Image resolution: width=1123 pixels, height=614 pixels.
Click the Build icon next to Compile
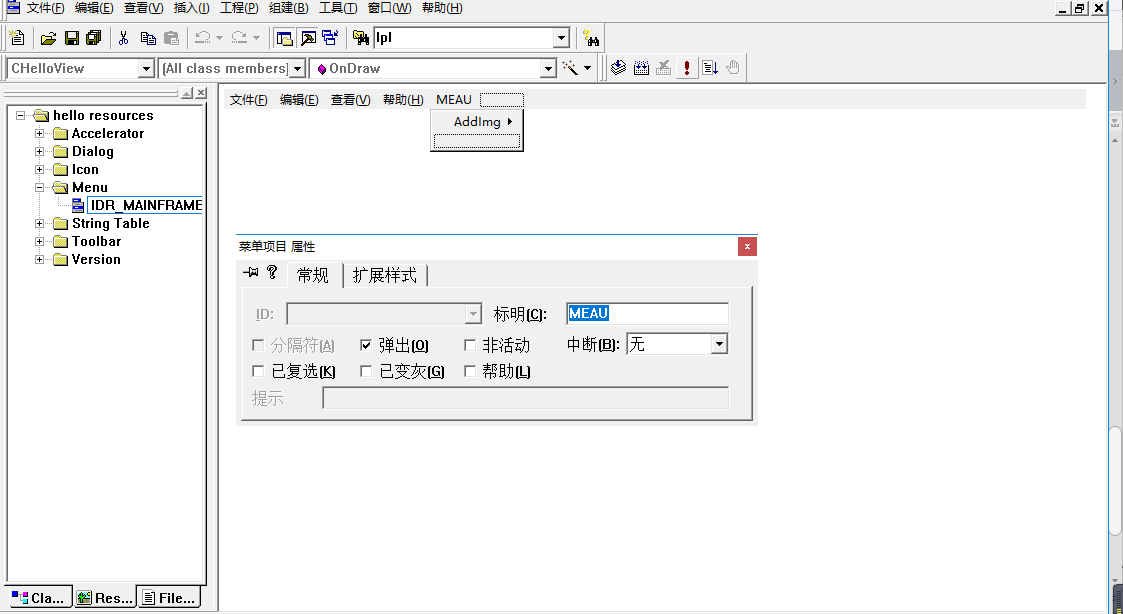pyautogui.click(x=641, y=68)
